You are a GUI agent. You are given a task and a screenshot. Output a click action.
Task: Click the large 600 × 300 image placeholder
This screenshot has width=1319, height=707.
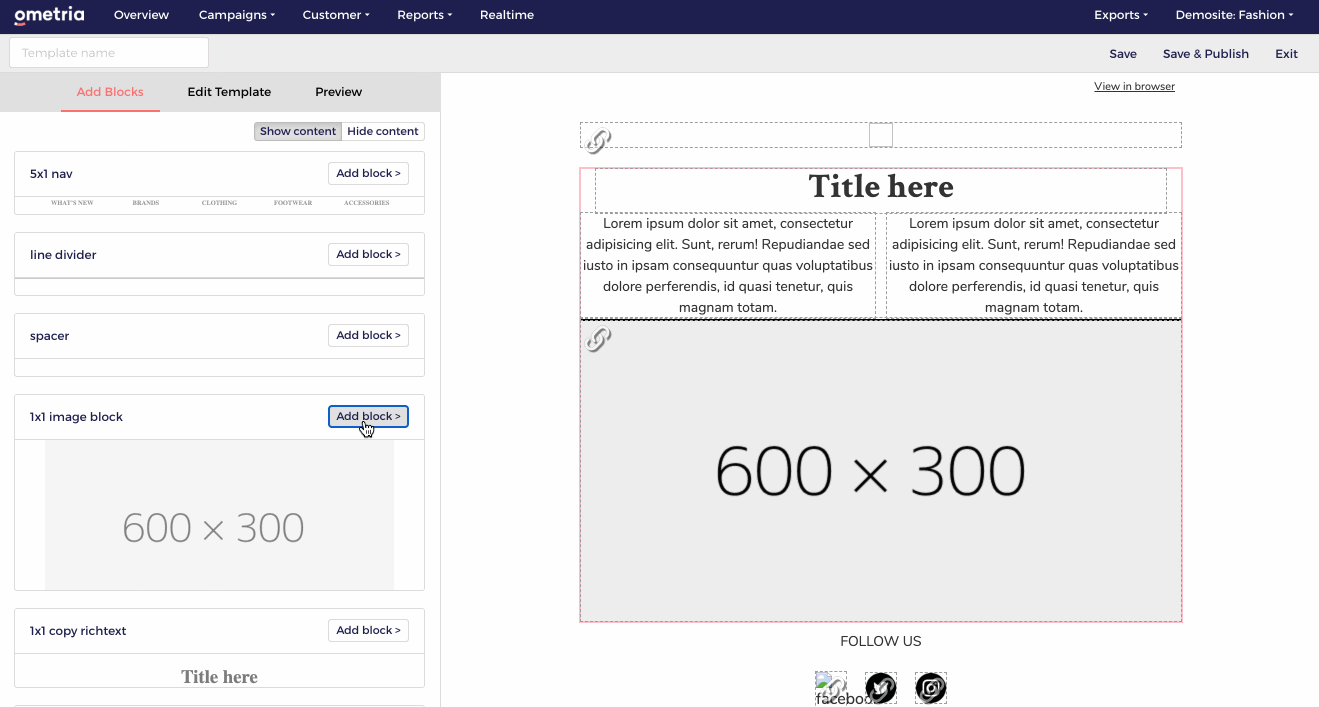[x=881, y=471]
